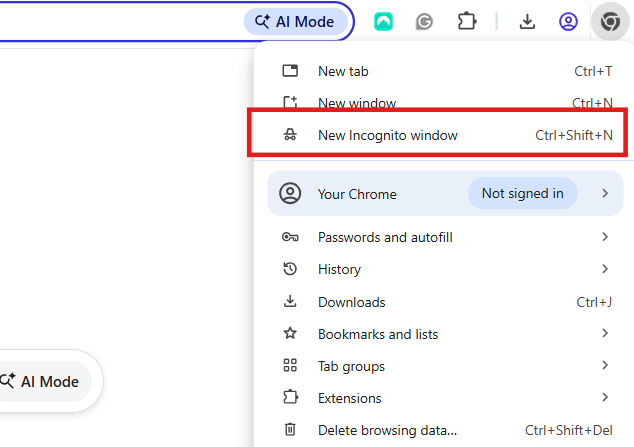
Task: Click the Grammarly extension icon
Action: [424, 22]
